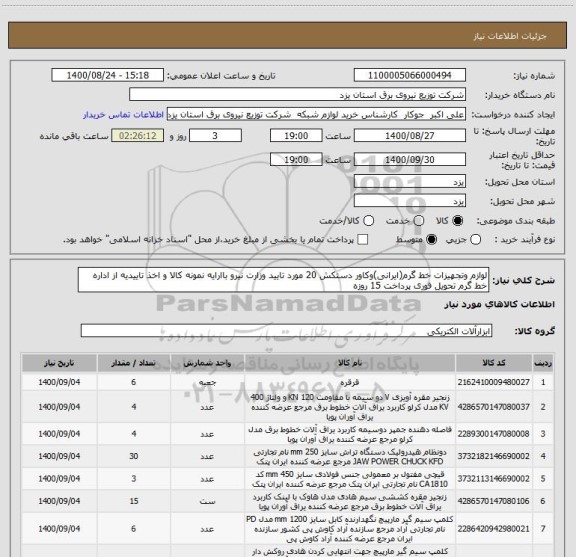This screenshot has height=557, width=576.
Task: Click the کد کالا column header
Action: coord(494,363)
